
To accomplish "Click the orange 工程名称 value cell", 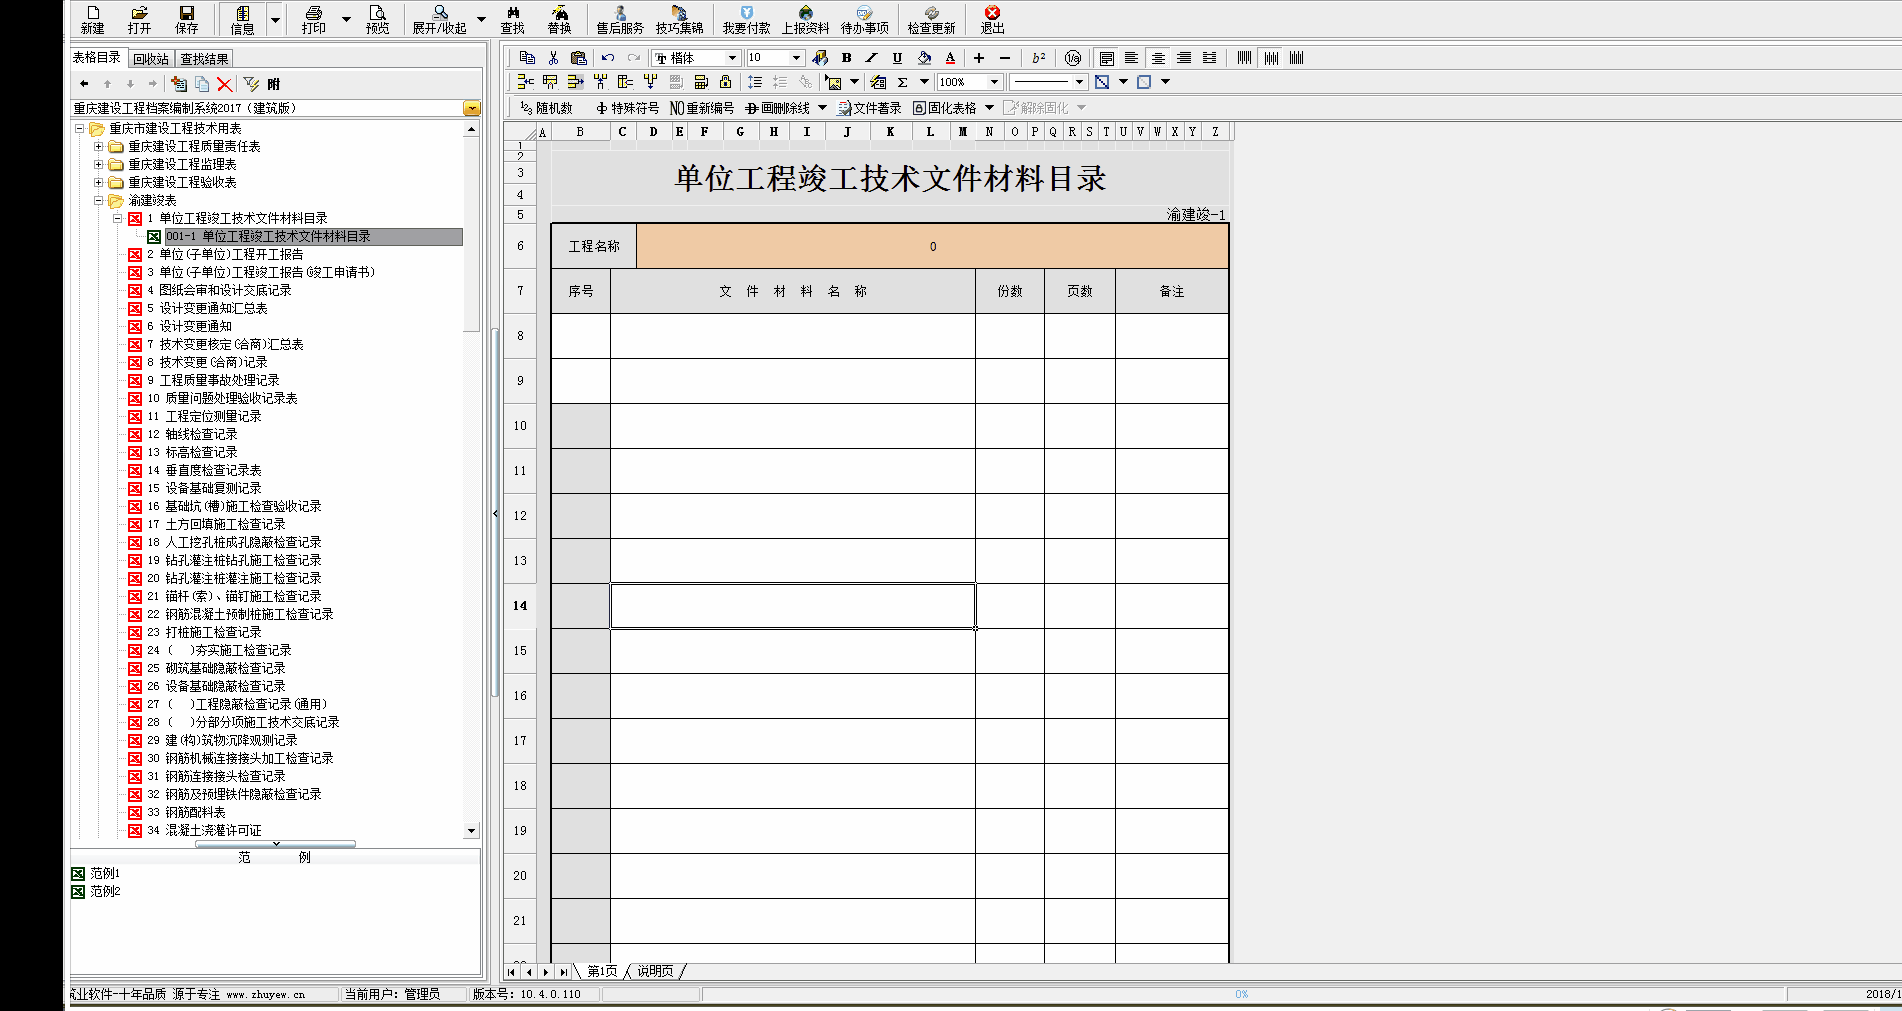I will pos(932,246).
